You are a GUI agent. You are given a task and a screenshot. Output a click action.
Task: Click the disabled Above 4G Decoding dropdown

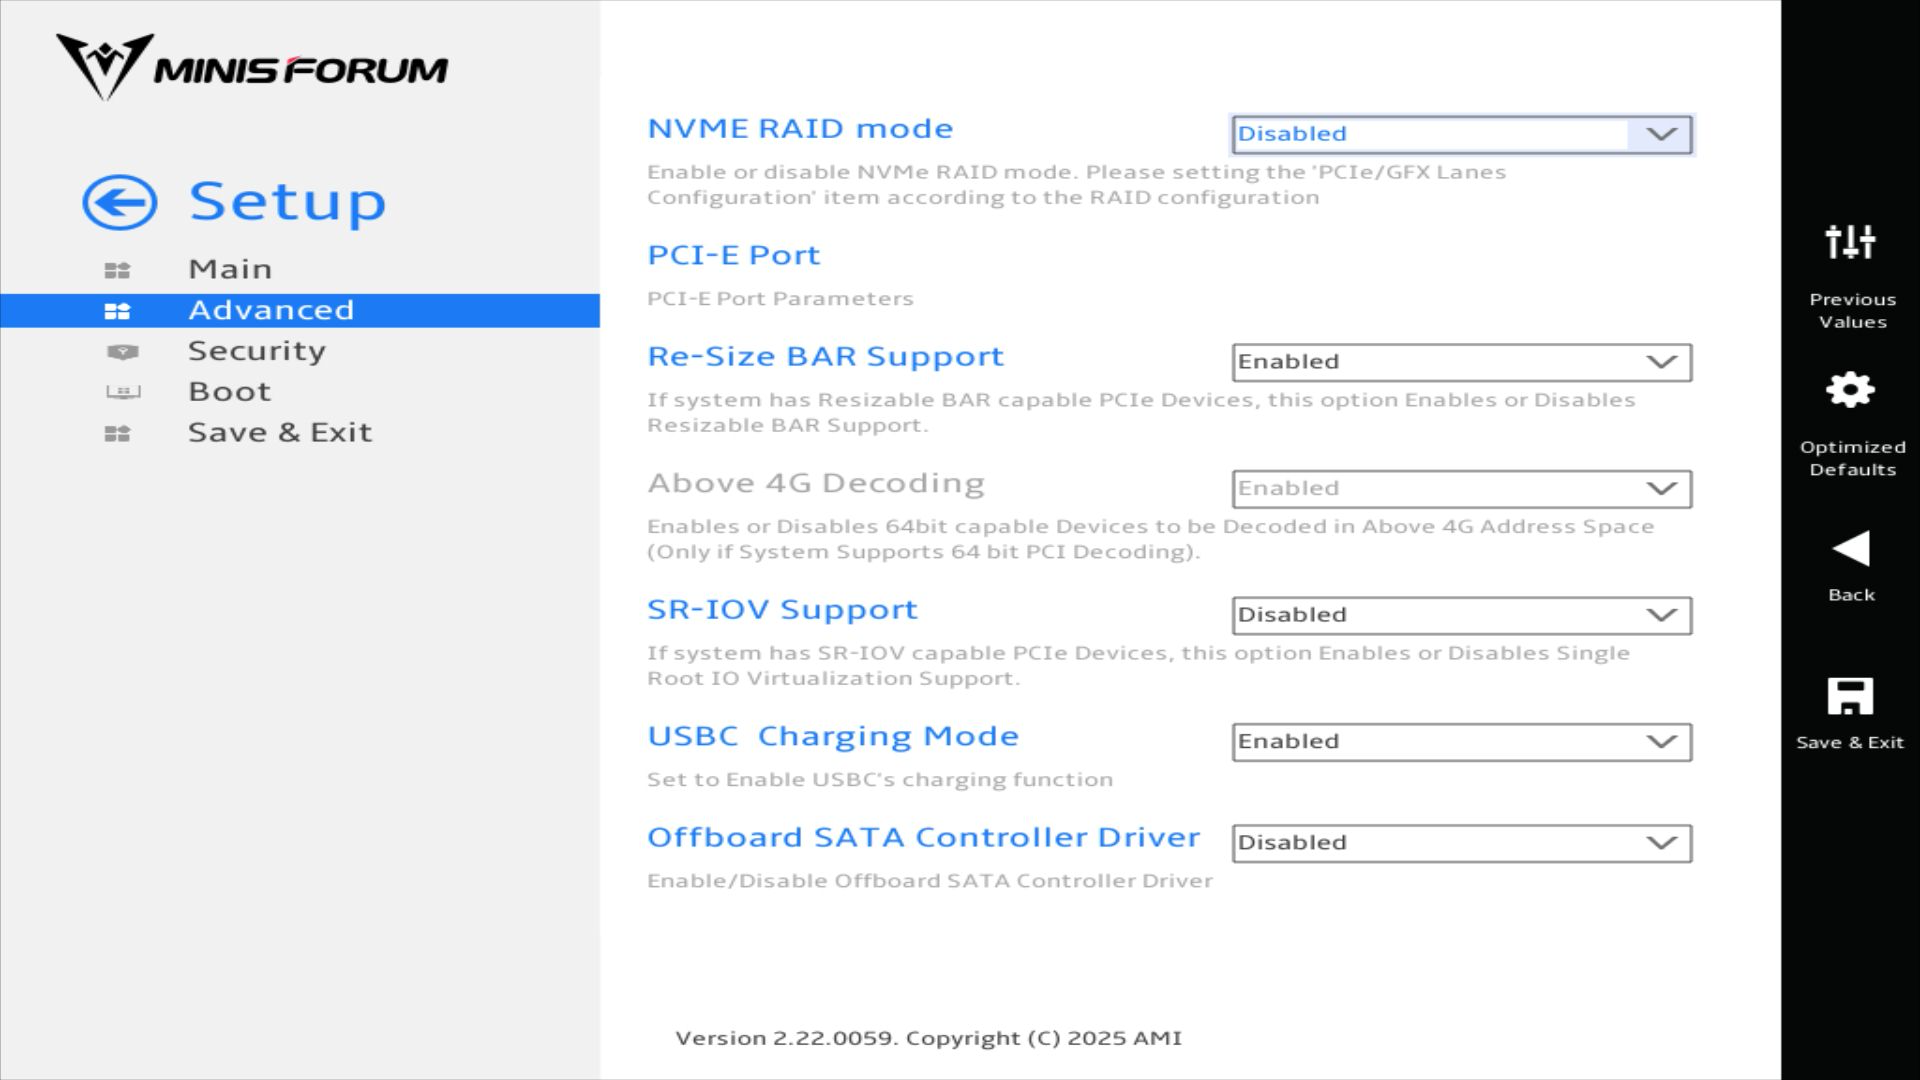coord(1461,489)
